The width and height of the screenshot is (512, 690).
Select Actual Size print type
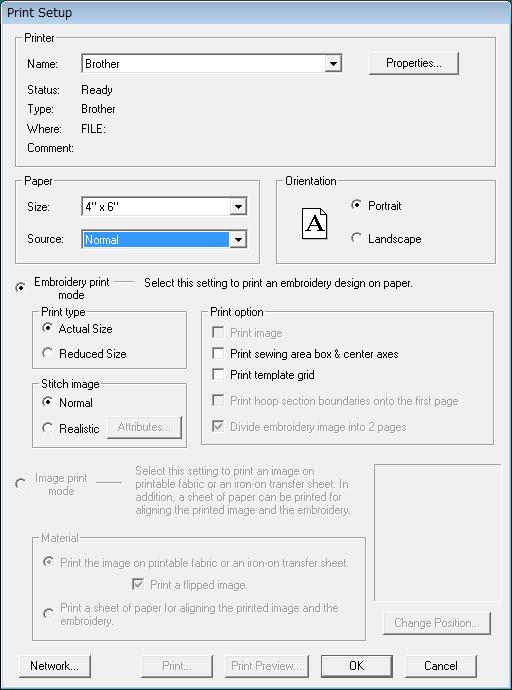[48, 328]
